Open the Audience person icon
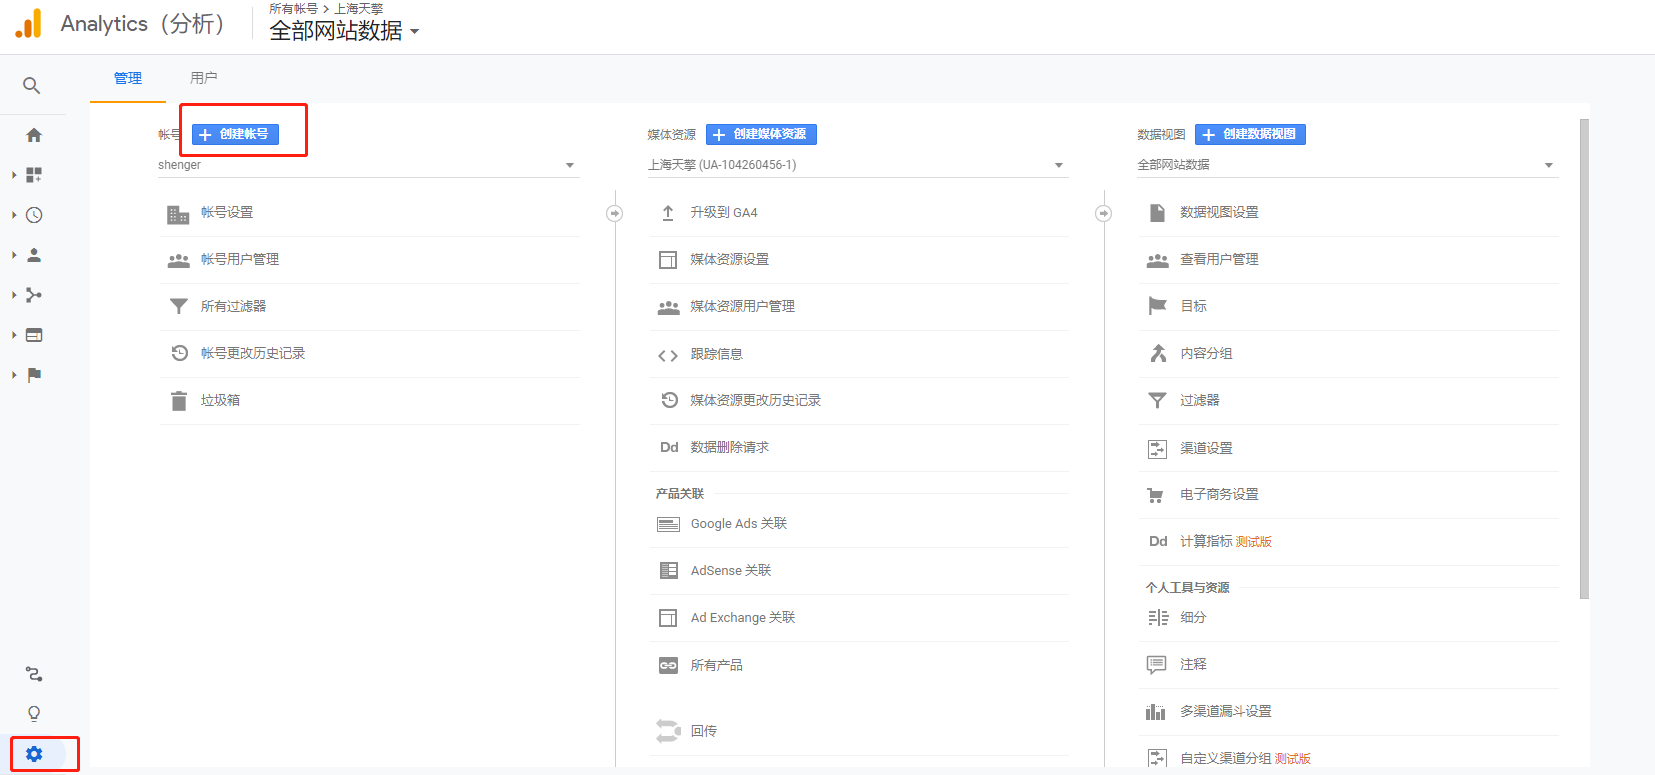This screenshot has width=1655, height=775. coord(34,255)
